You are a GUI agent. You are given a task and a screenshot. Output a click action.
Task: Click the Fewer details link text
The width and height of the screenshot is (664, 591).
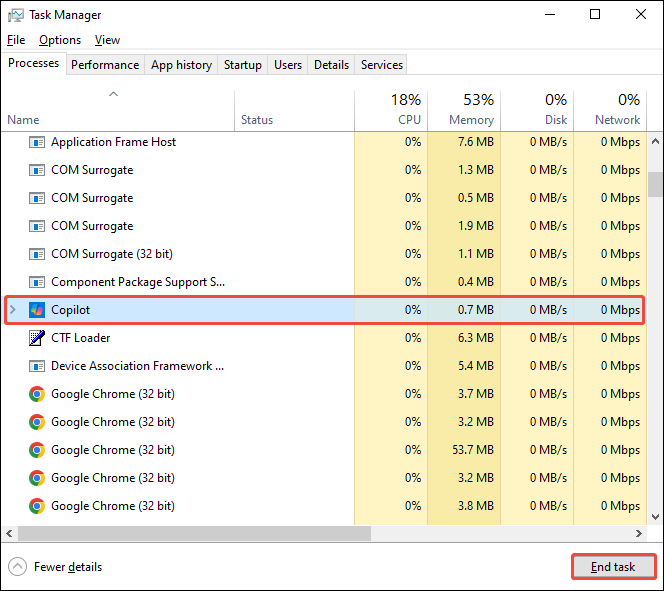(68, 567)
